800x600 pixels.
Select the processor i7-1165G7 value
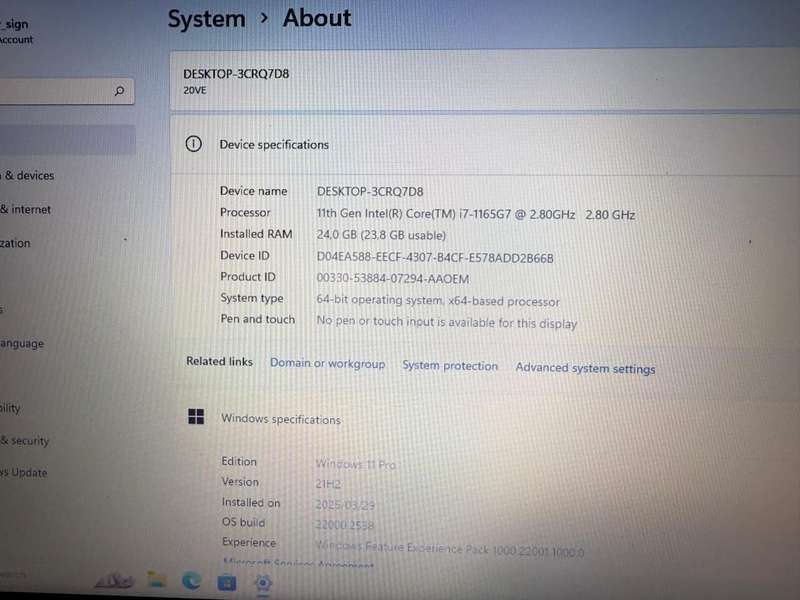click(476, 214)
